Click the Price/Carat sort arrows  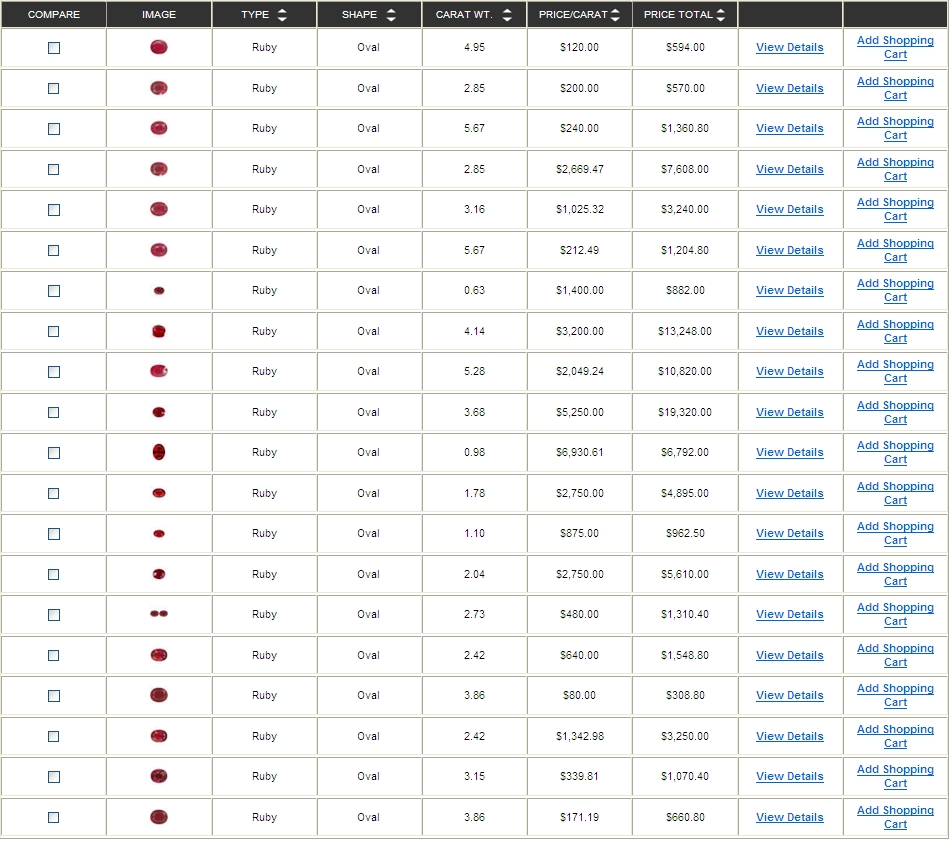(x=615, y=15)
